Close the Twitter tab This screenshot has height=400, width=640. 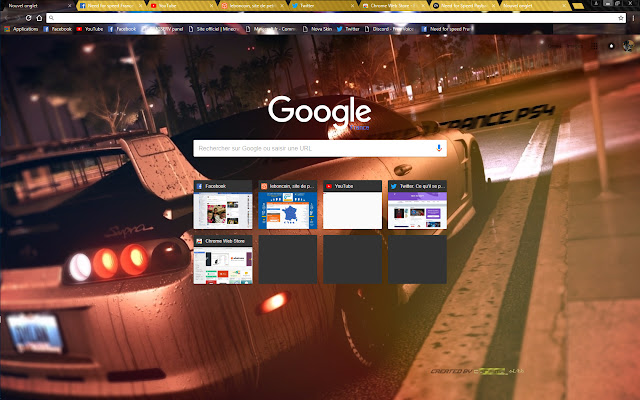click(x=352, y=6)
